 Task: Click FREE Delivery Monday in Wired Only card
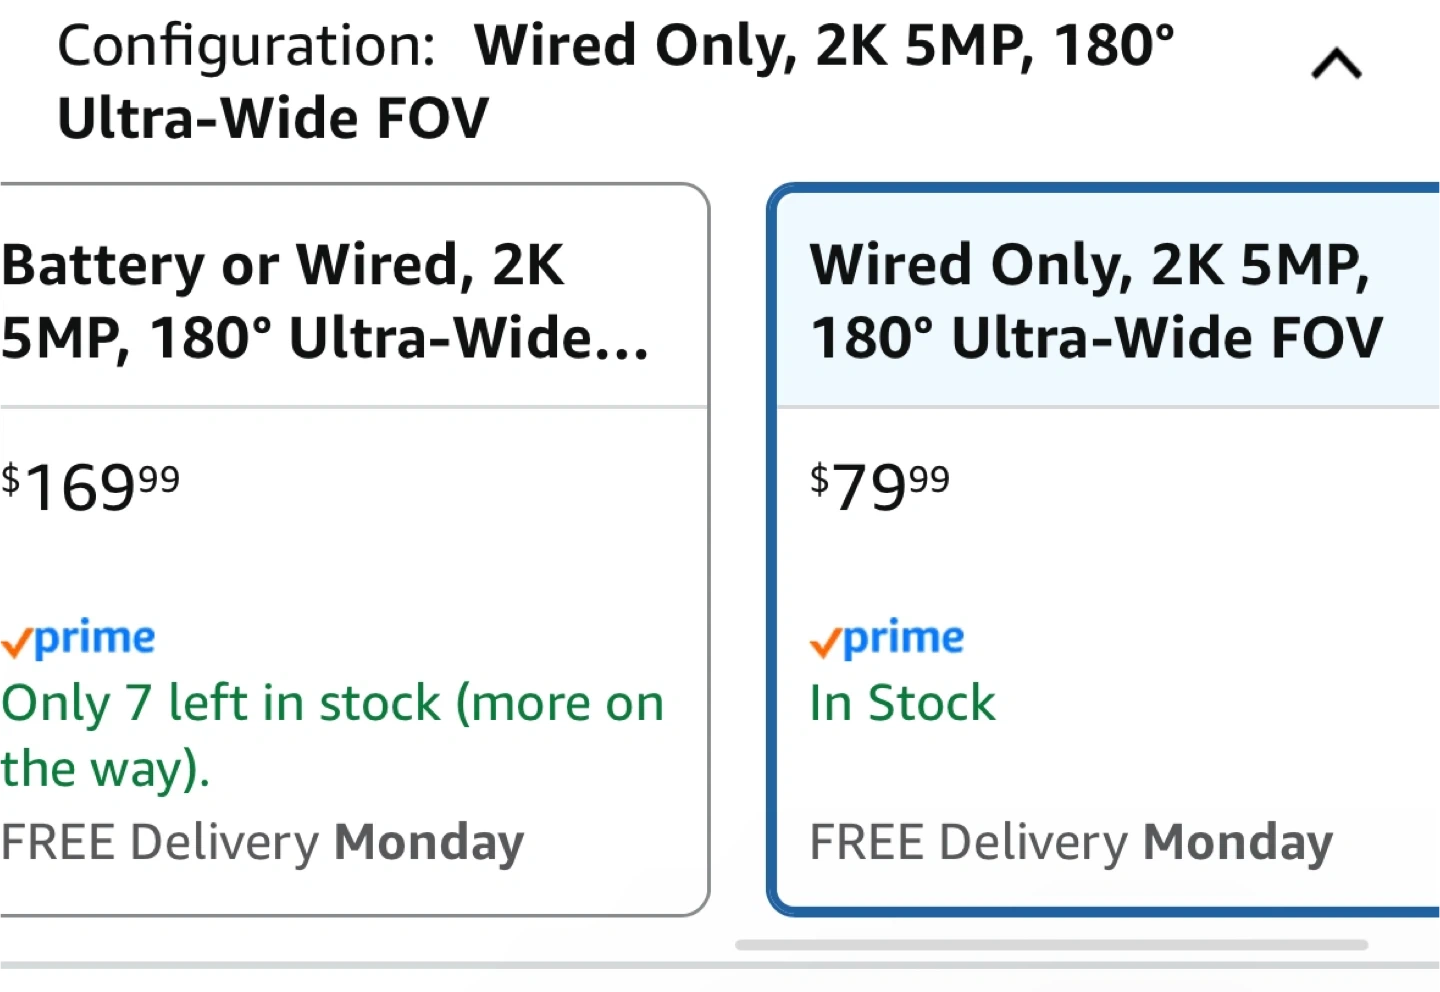tap(1070, 842)
